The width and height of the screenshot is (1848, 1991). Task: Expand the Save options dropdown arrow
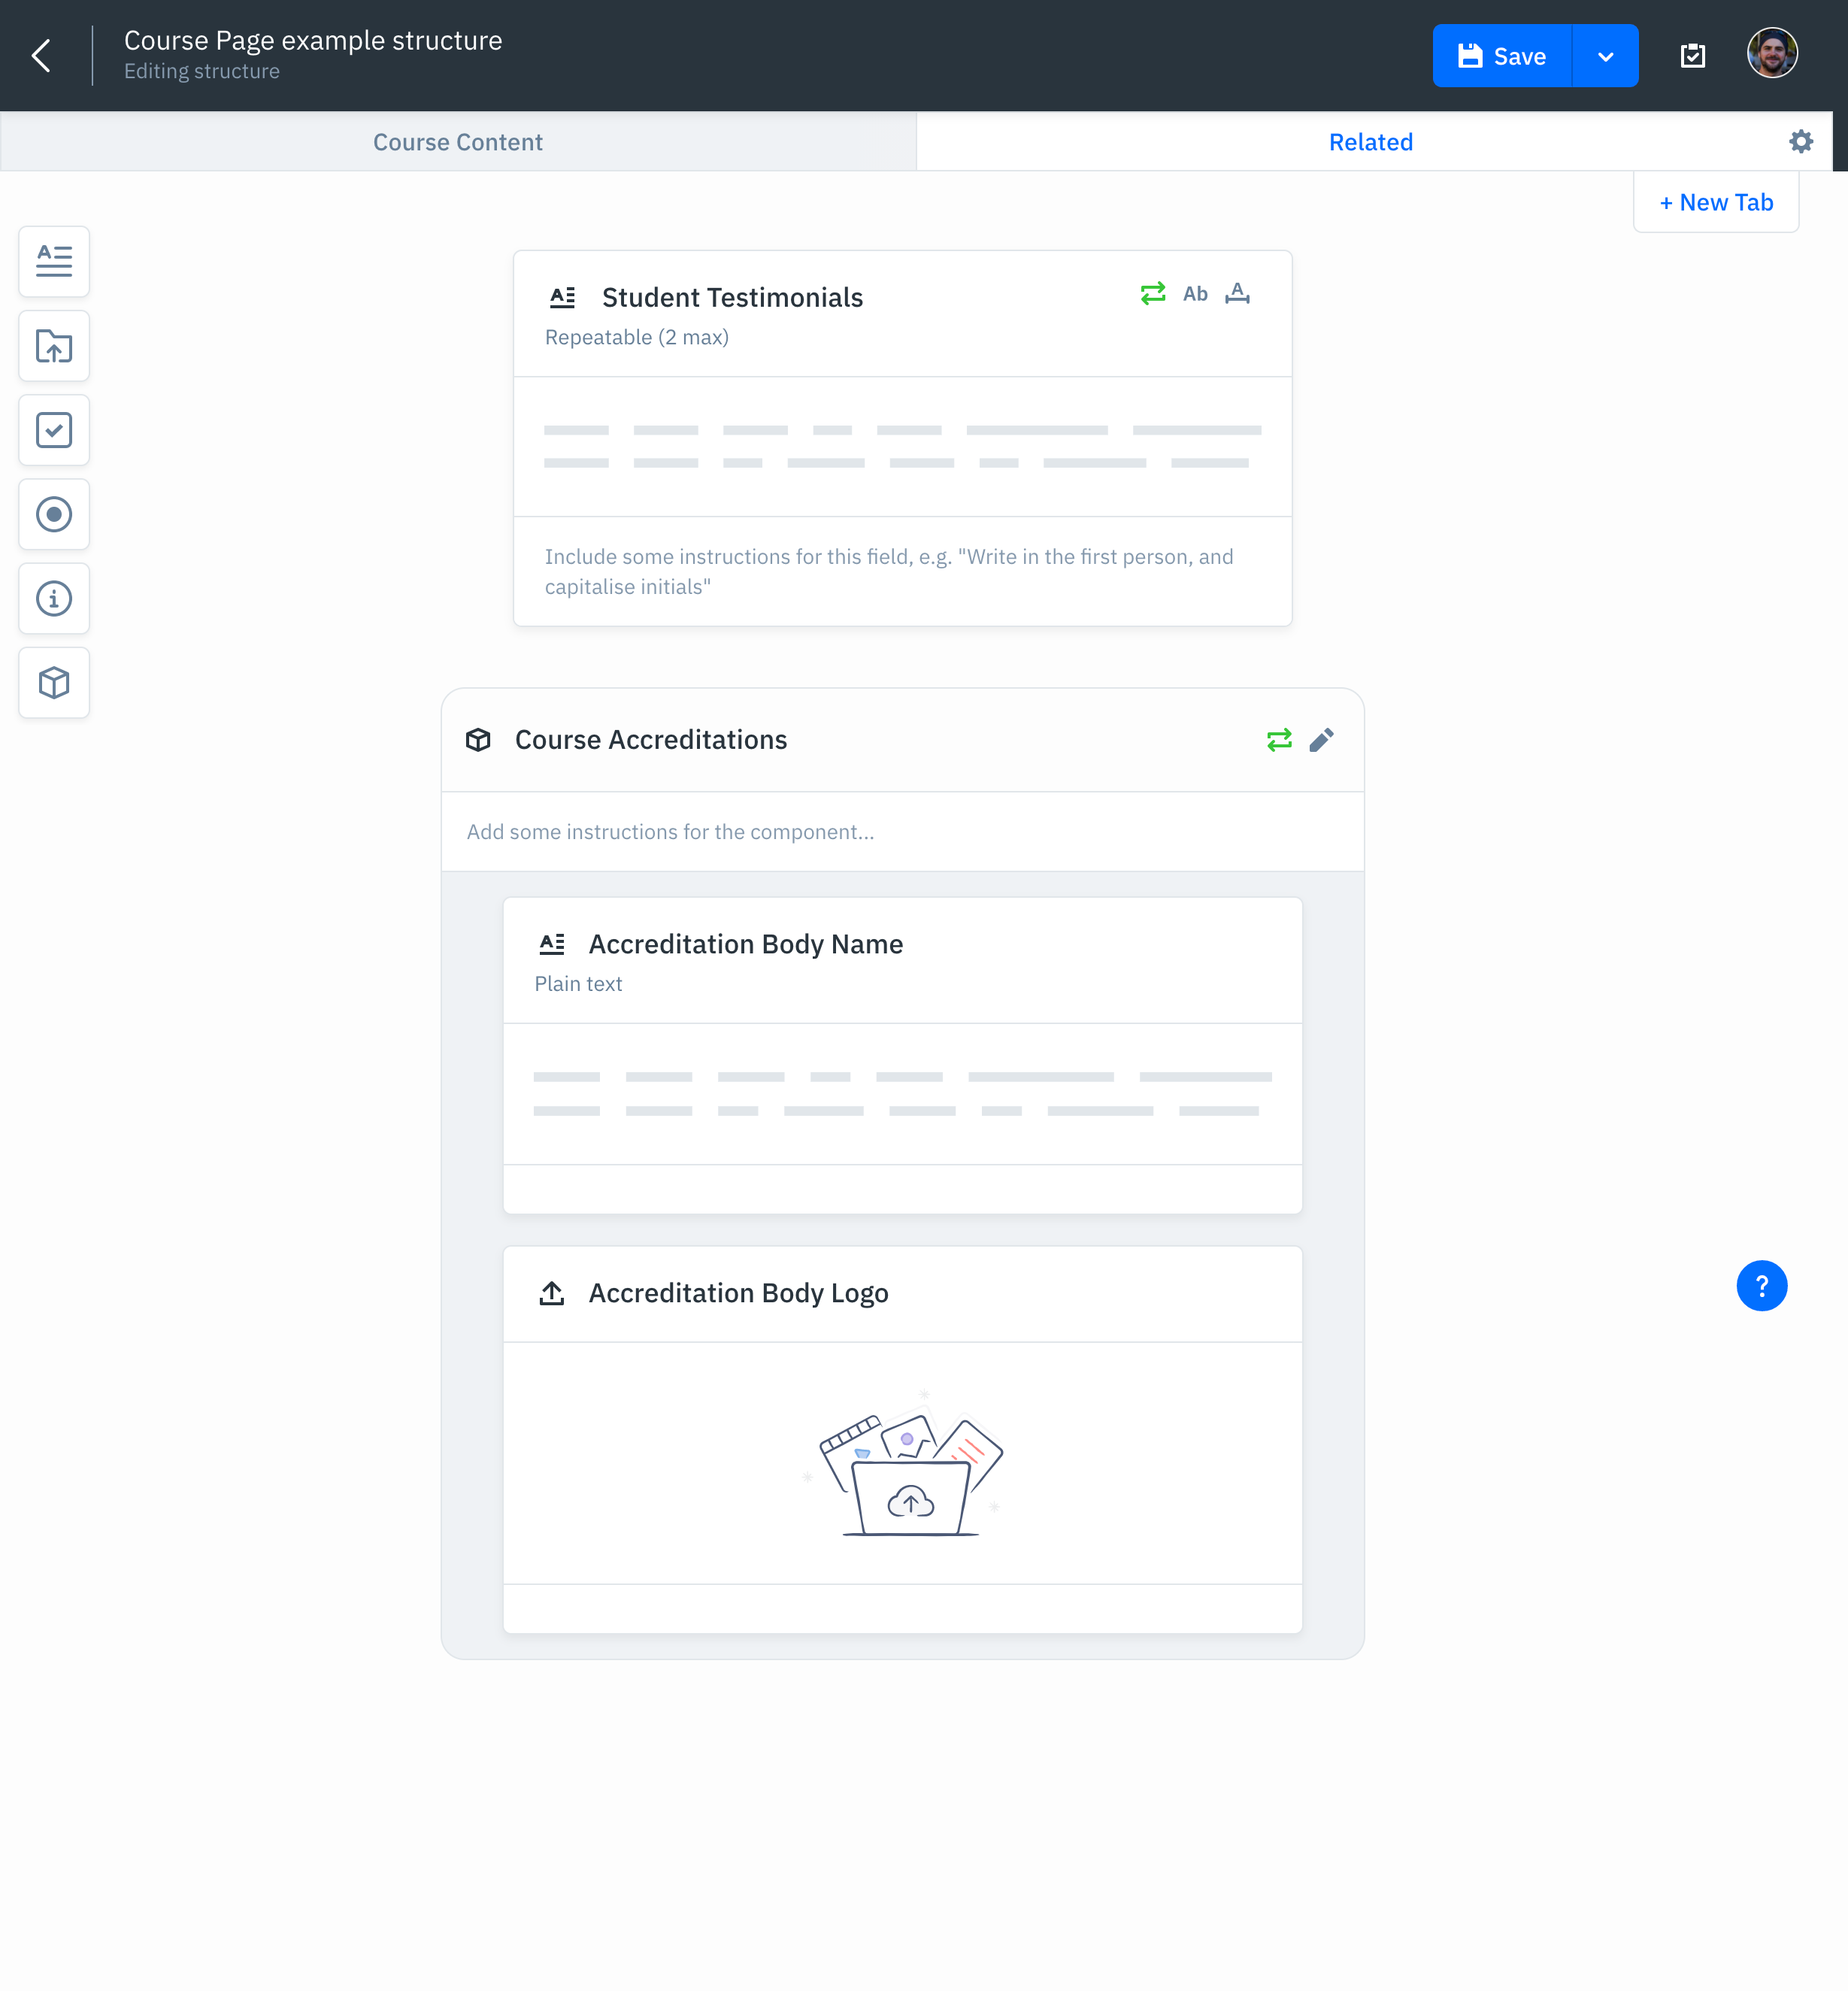point(1605,56)
